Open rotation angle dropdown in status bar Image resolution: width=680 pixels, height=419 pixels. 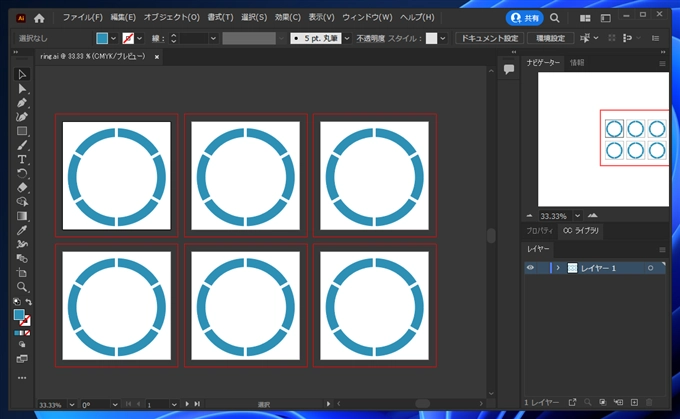pyautogui.click(x=114, y=404)
